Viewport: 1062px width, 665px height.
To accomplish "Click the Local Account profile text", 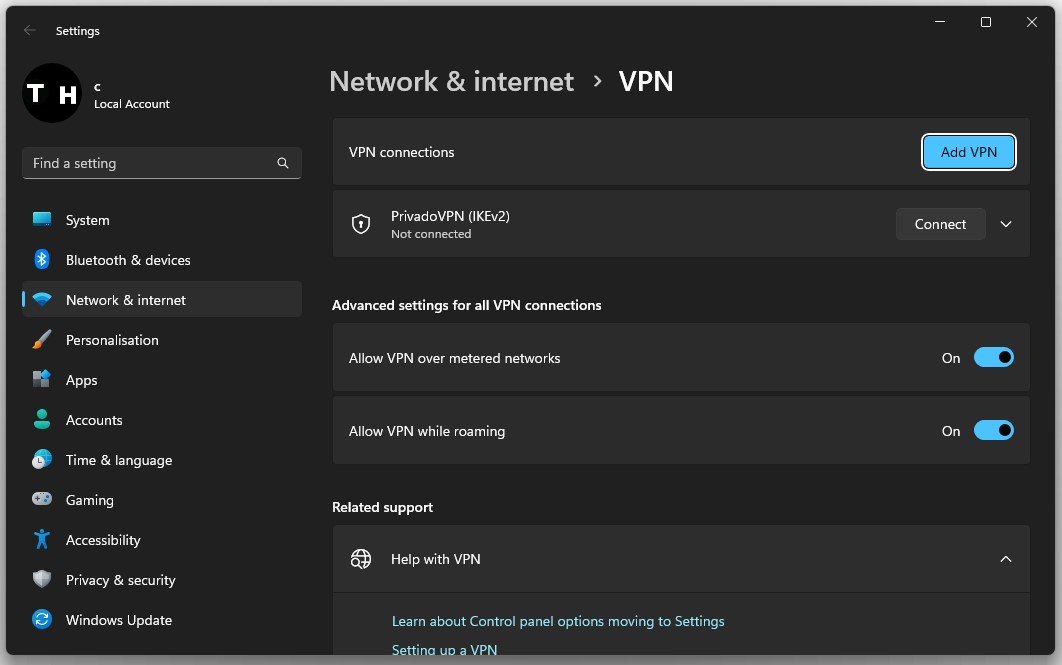I will [131, 104].
